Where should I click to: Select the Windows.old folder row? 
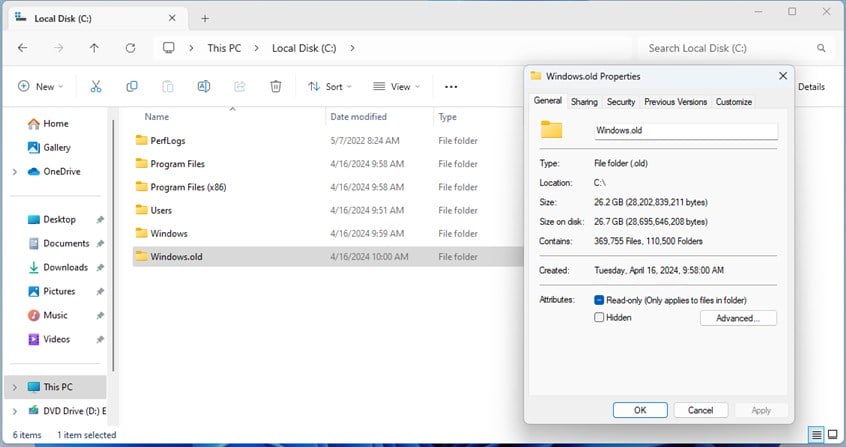click(x=328, y=256)
